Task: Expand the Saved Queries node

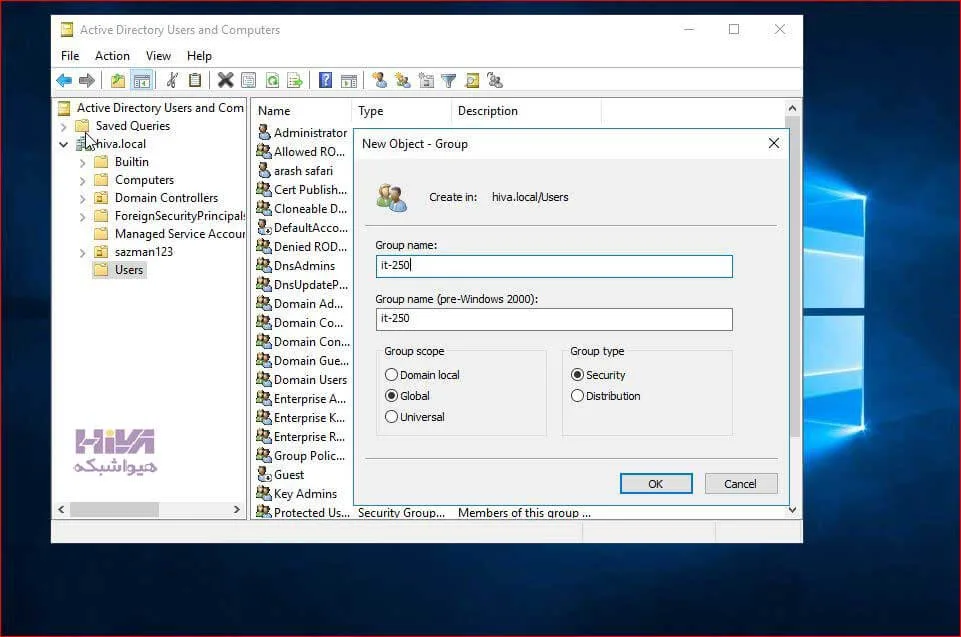Action: tap(63, 127)
